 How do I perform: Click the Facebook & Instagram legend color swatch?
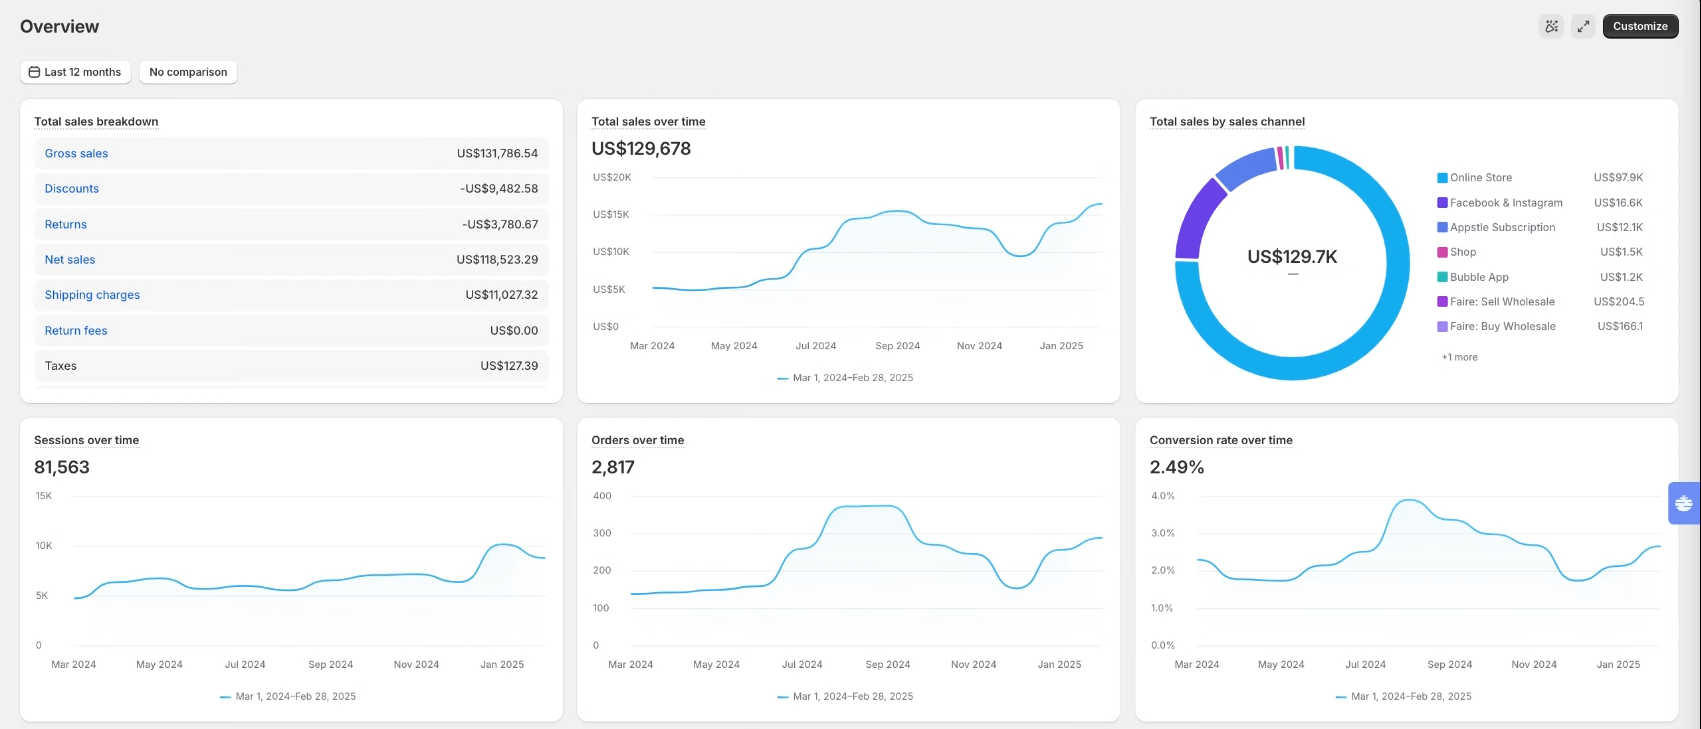coord(1442,203)
